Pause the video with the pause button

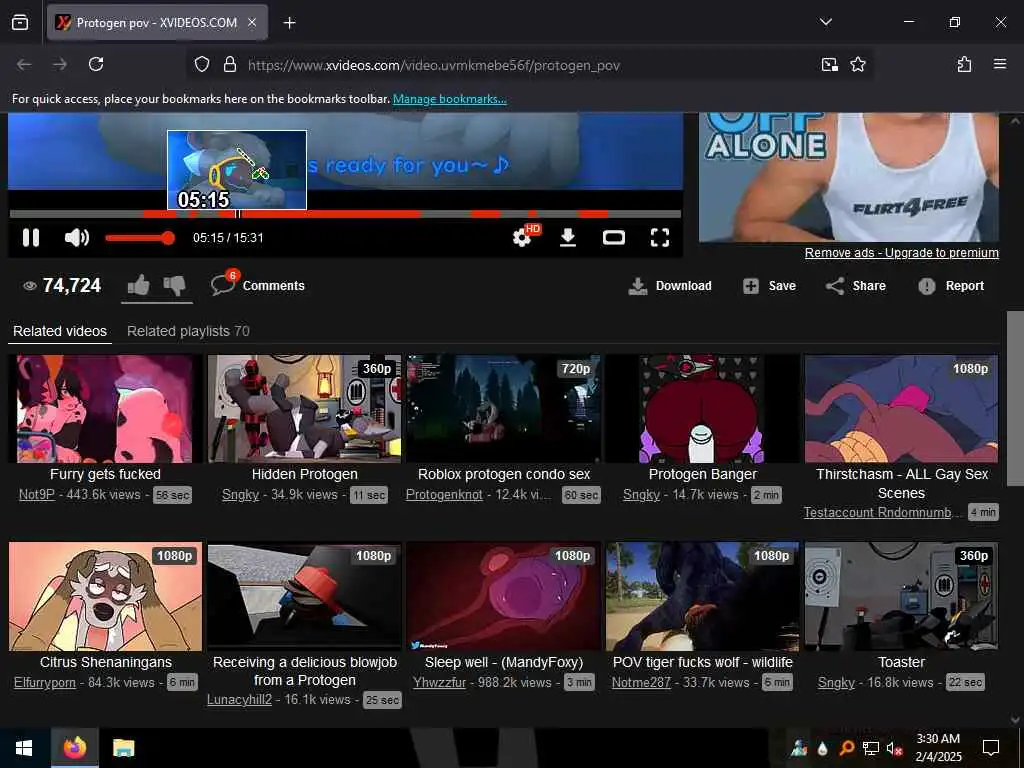[x=31, y=238]
